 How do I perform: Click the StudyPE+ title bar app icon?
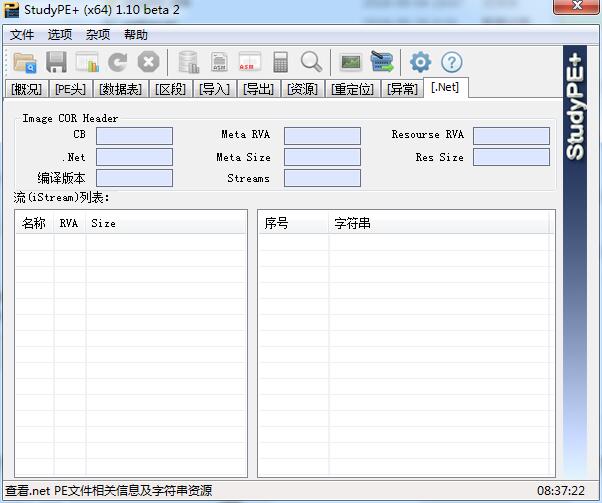[x=12, y=10]
